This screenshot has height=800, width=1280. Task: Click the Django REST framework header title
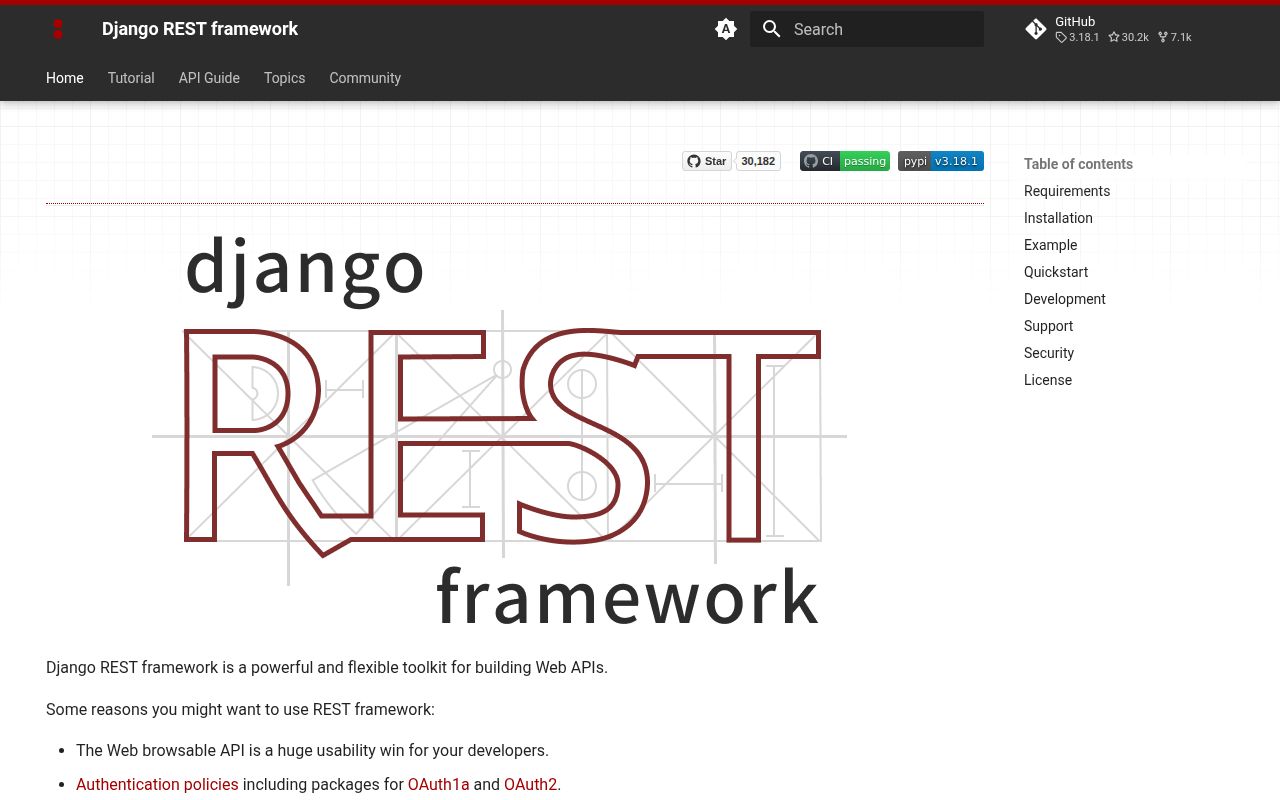[x=200, y=29]
